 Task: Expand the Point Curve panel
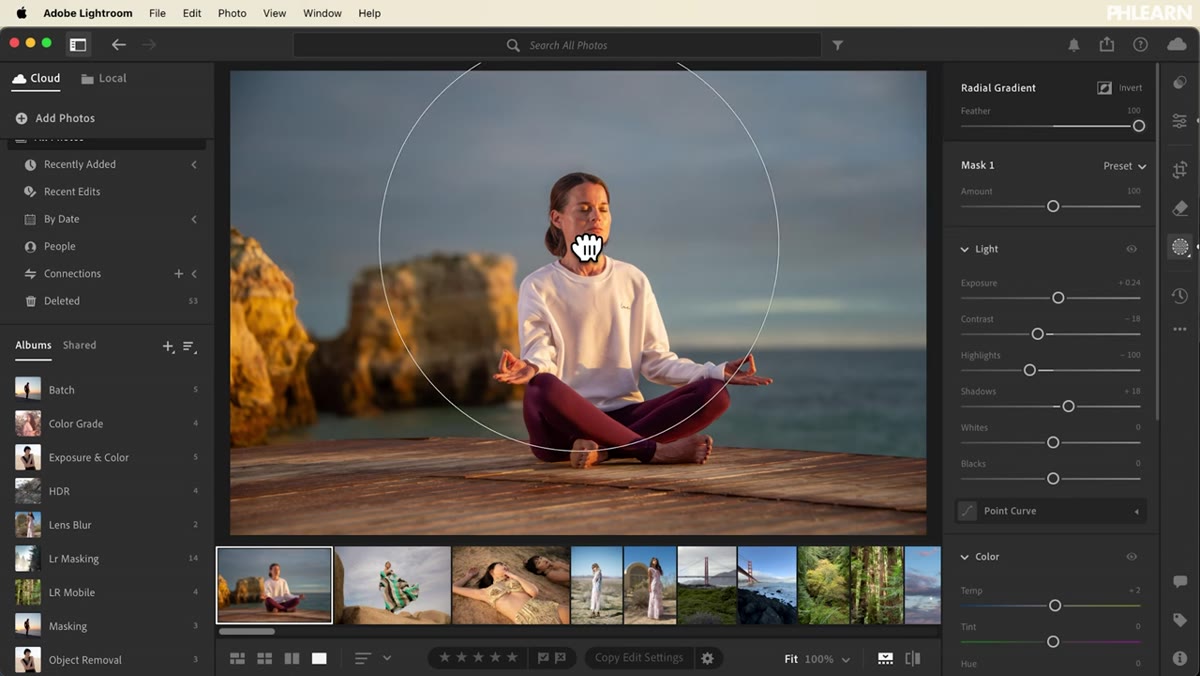coord(1136,511)
